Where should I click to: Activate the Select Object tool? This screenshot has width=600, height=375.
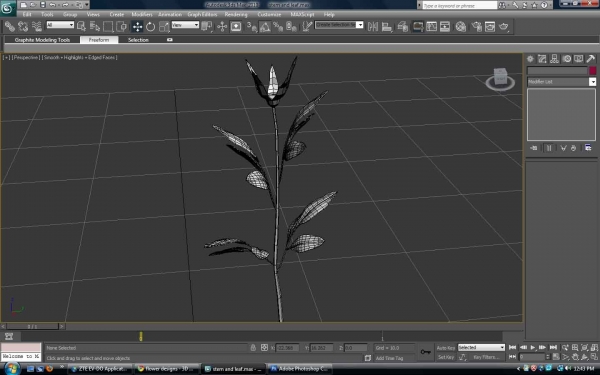click(81, 26)
